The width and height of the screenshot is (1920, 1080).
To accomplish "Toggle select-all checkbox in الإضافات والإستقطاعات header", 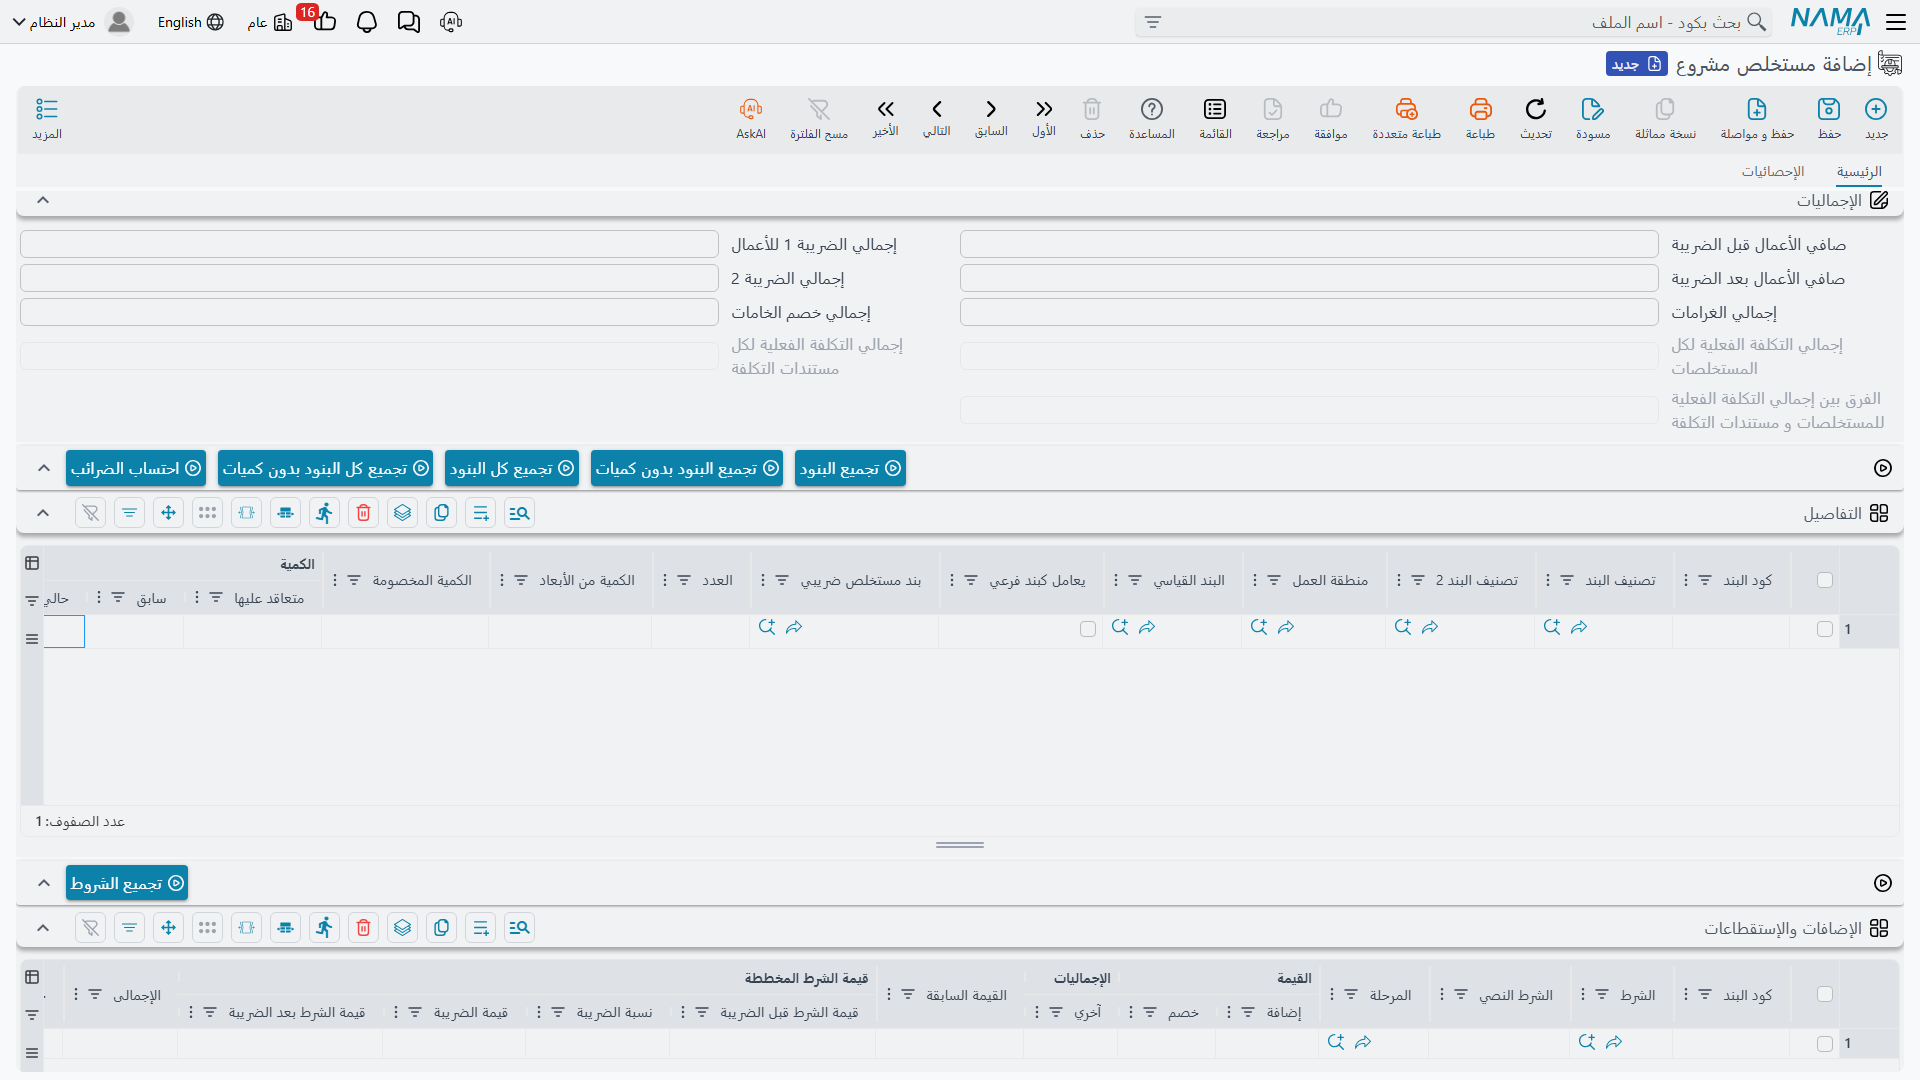I will coord(1825,994).
